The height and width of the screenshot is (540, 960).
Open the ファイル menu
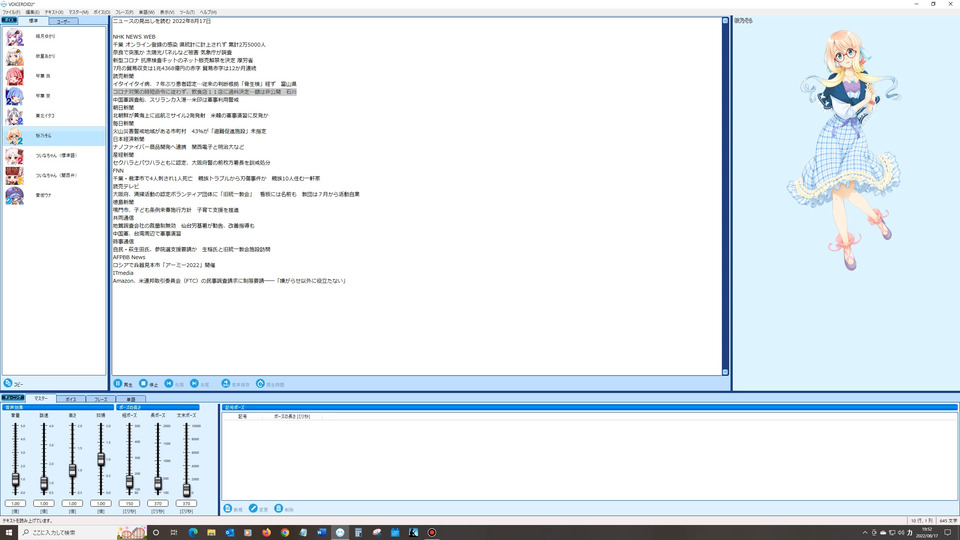pos(11,12)
